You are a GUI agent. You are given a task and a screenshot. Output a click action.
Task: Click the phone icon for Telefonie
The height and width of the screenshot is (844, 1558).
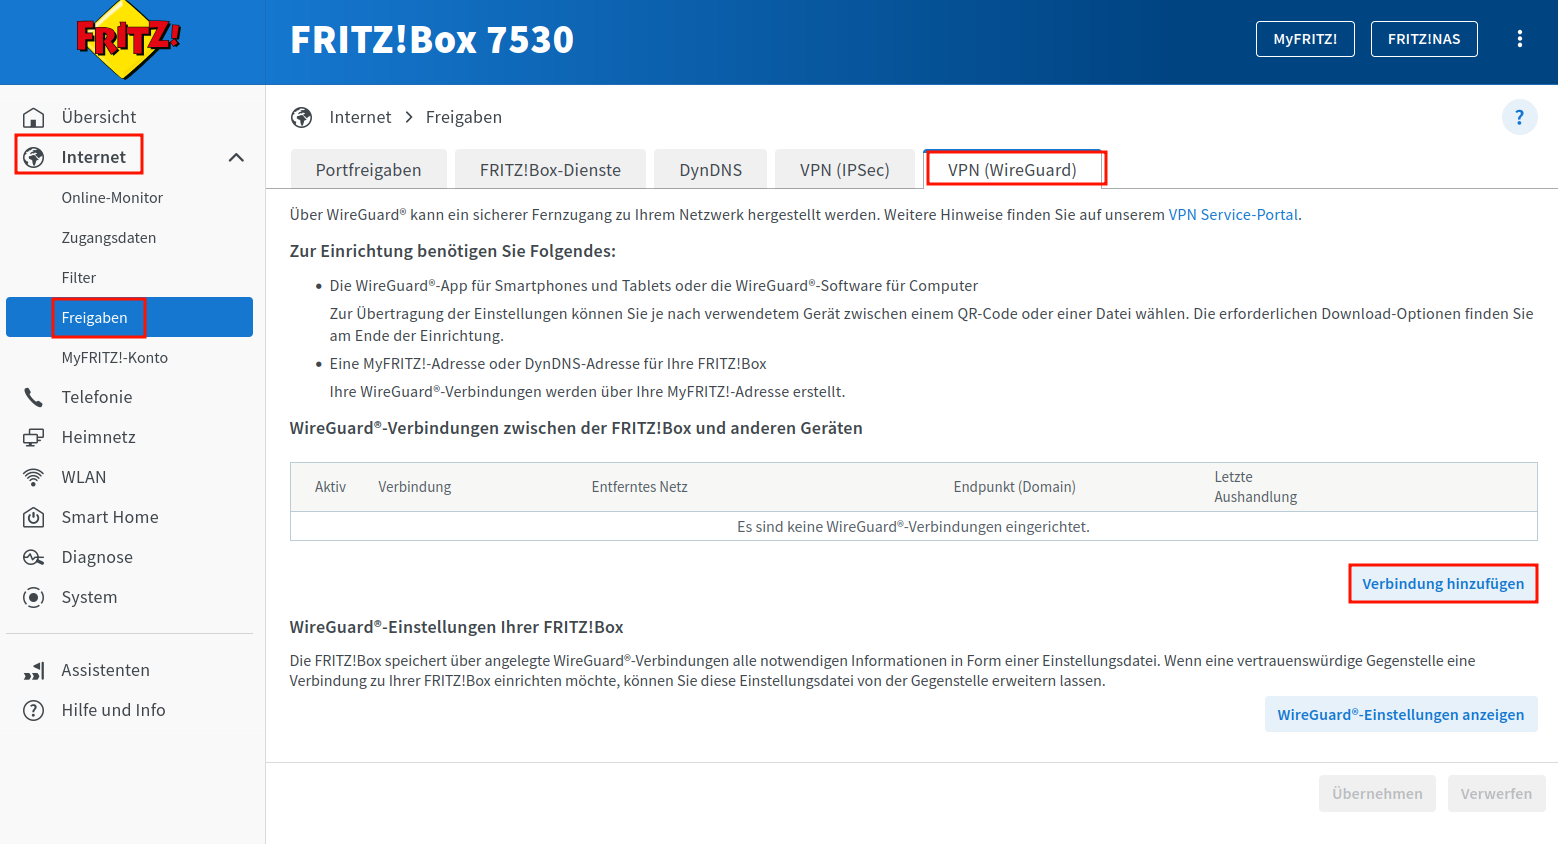click(x=34, y=397)
